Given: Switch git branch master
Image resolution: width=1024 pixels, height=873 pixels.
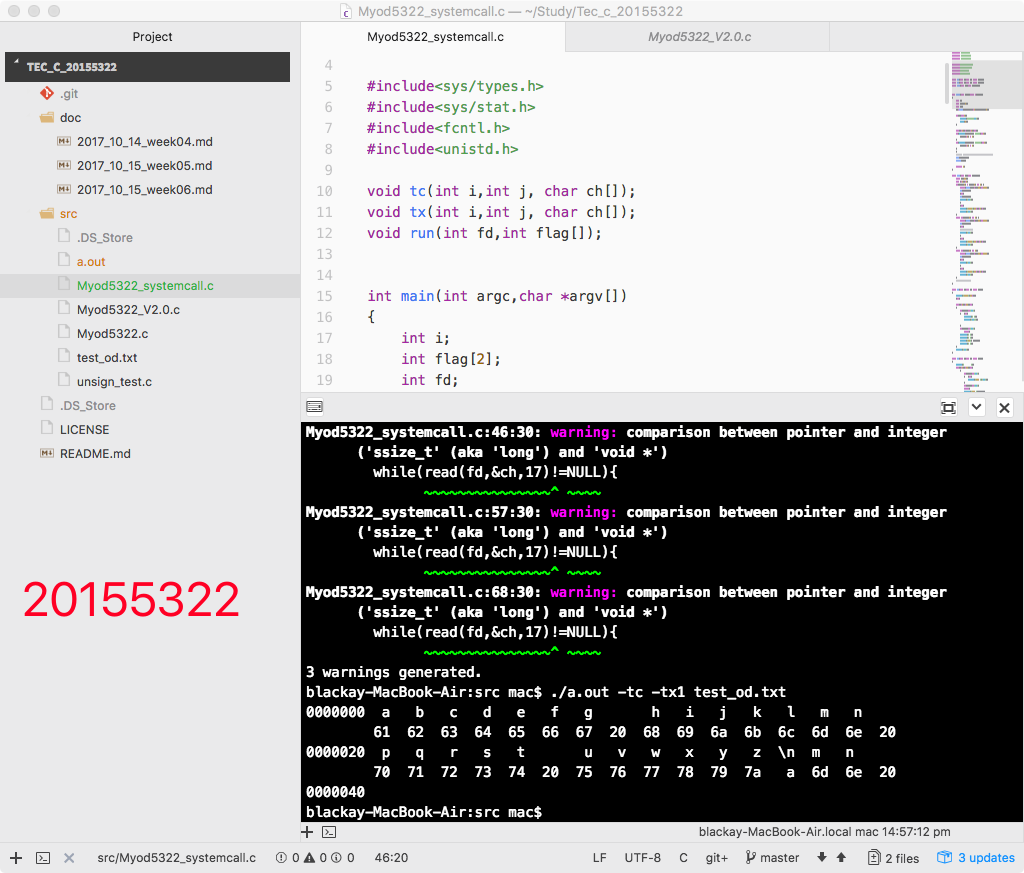Looking at the screenshot, I should pyautogui.click(x=773, y=858).
